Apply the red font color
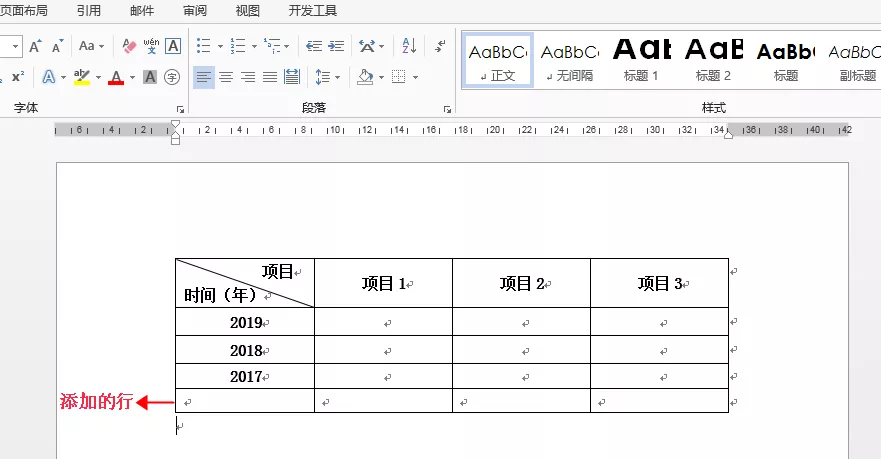Viewport: 881px width, 459px height. (116, 77)
